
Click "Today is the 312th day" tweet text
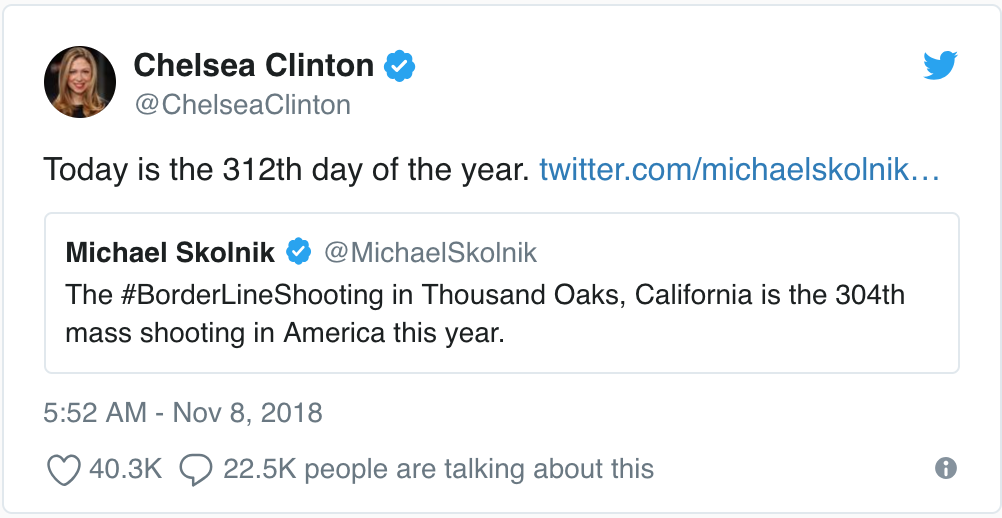(285, 170)
